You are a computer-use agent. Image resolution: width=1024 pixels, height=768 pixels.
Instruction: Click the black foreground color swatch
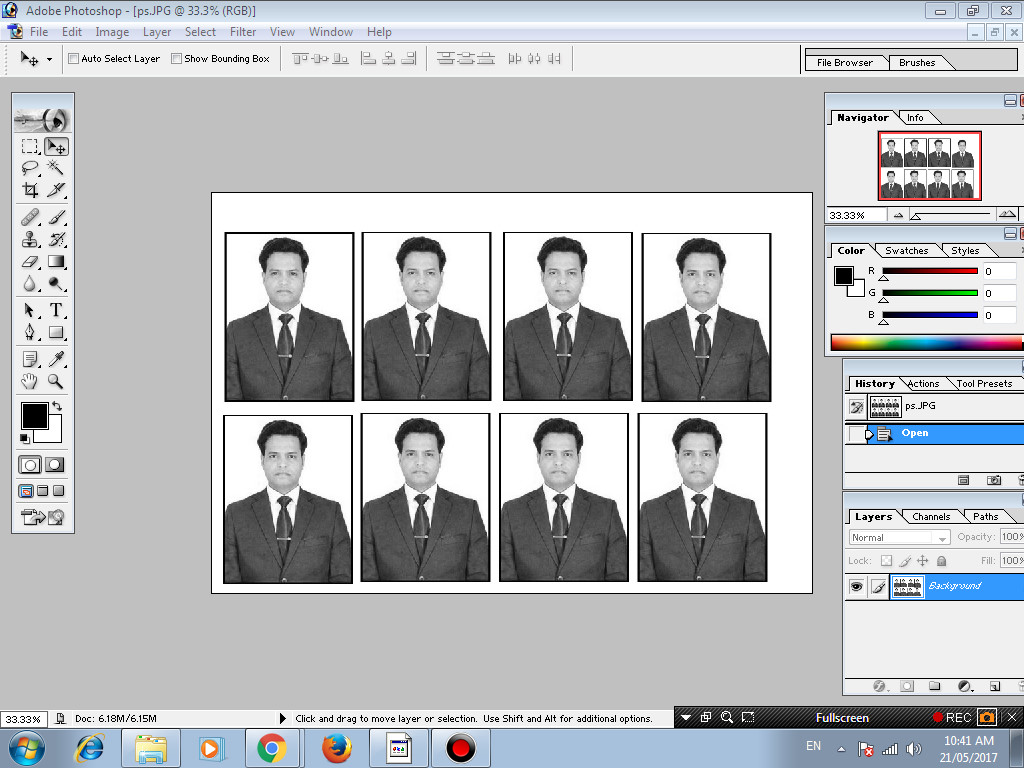33,413
